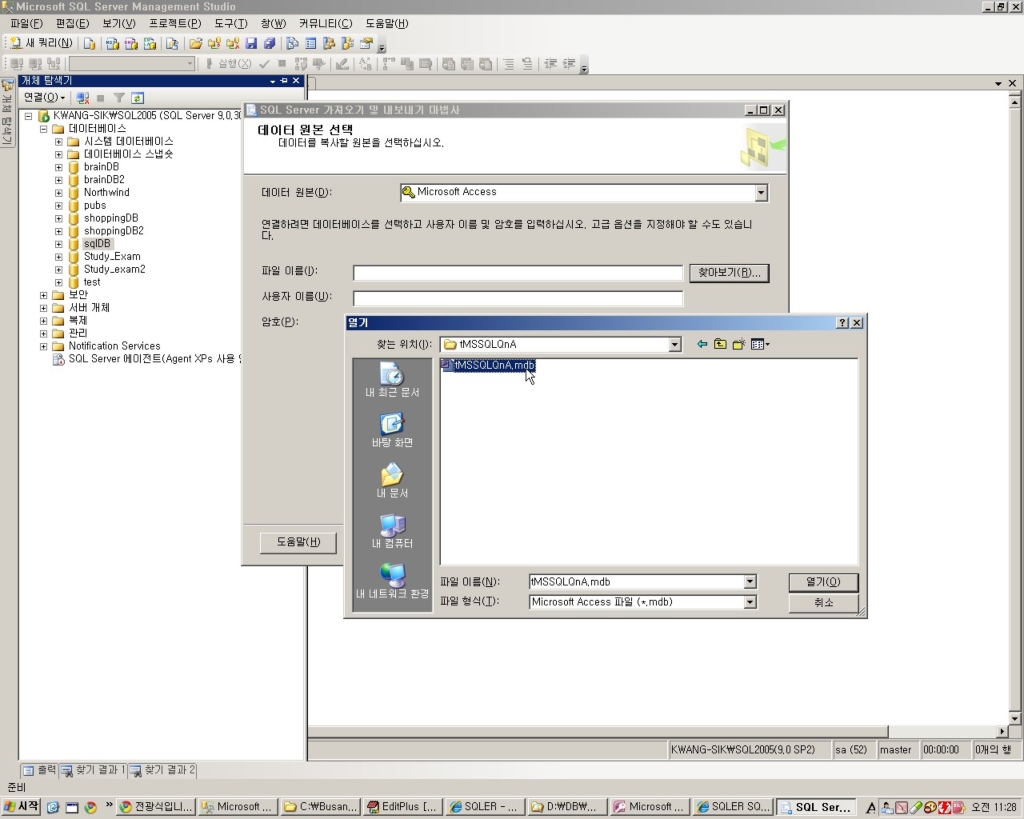This screenshot has width=1024, height=819.
Task: Click the wizard File name (파일 이름) input field
Action: pyautogui.click(x=518, y=273)
